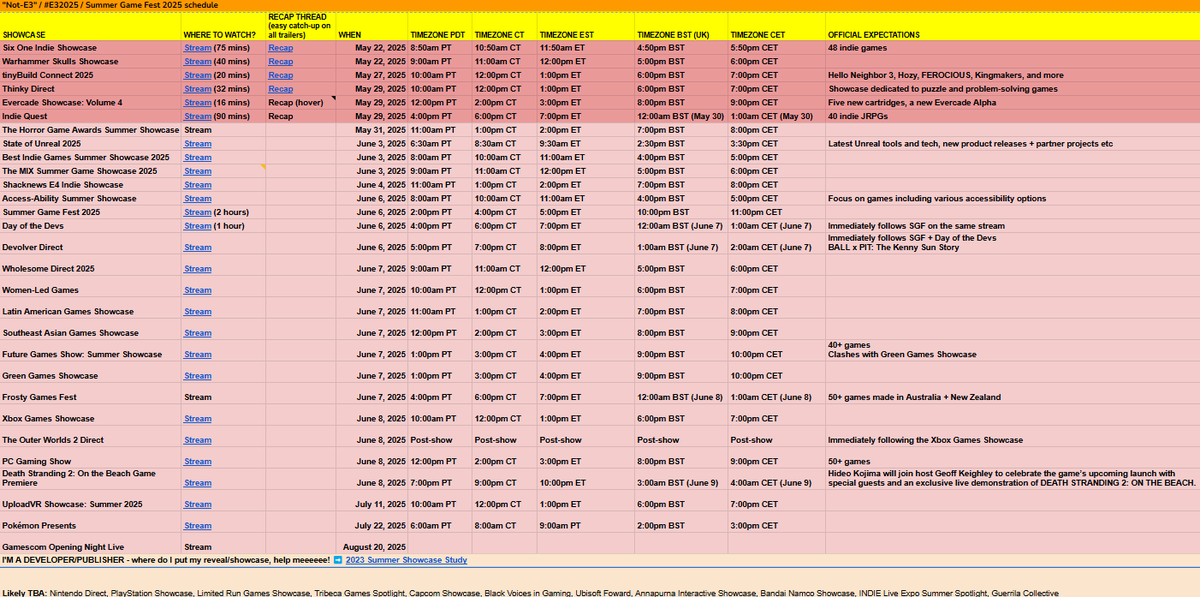Screen dimensions: 1200x597
Task: Open Recap link for Warhammer Skulls Showcase
Action: click(280, 61)
